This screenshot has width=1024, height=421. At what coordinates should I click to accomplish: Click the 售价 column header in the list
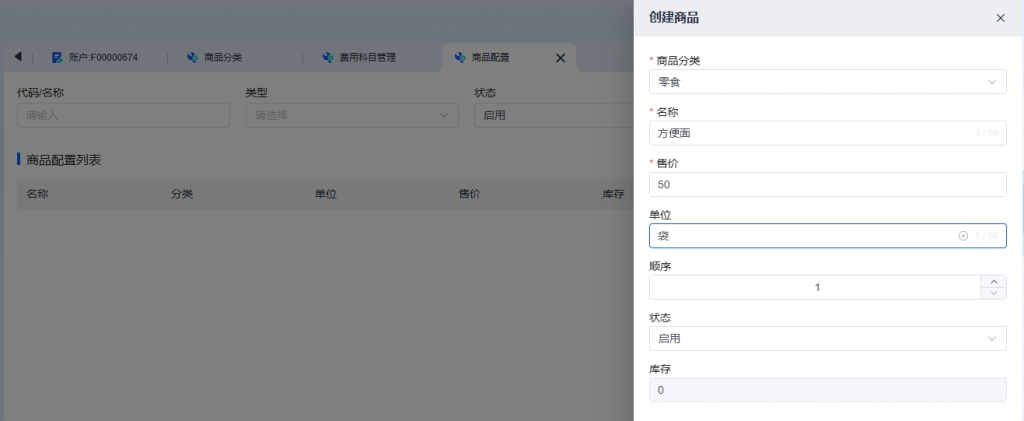469,194
